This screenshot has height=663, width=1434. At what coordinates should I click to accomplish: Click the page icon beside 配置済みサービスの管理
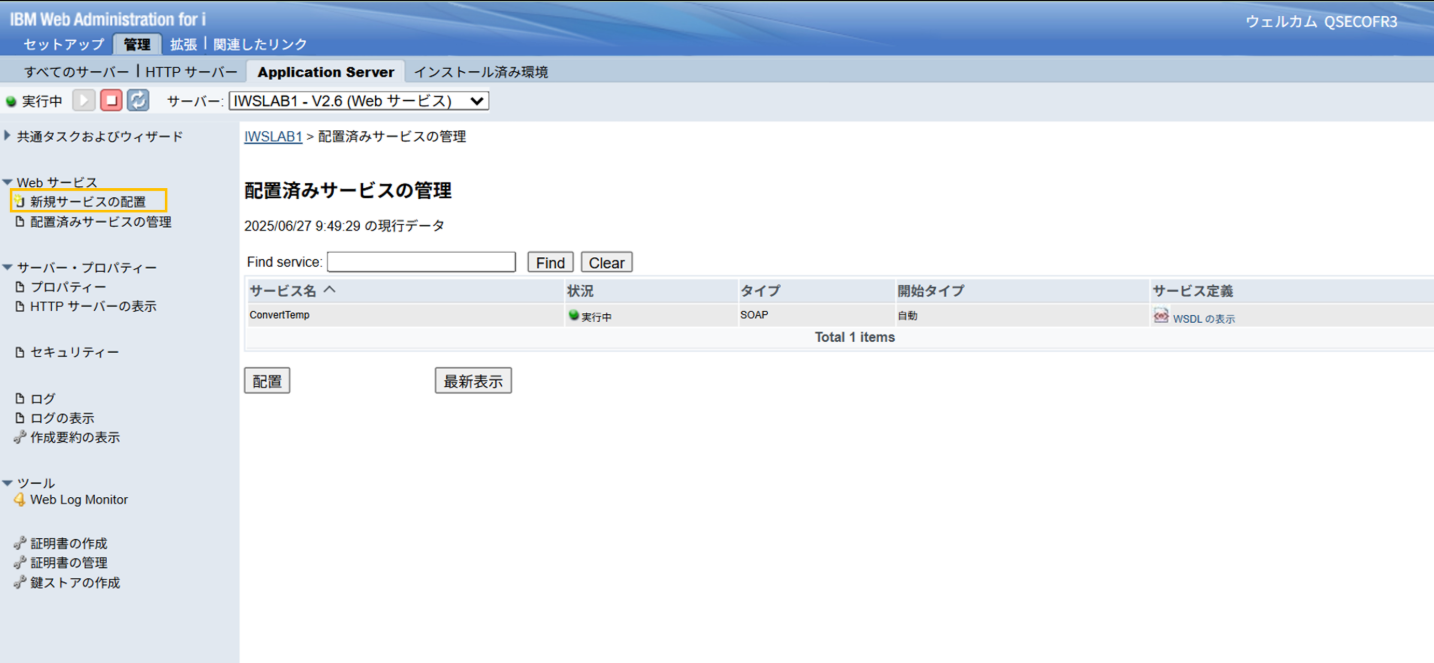[x=20, y=222]
